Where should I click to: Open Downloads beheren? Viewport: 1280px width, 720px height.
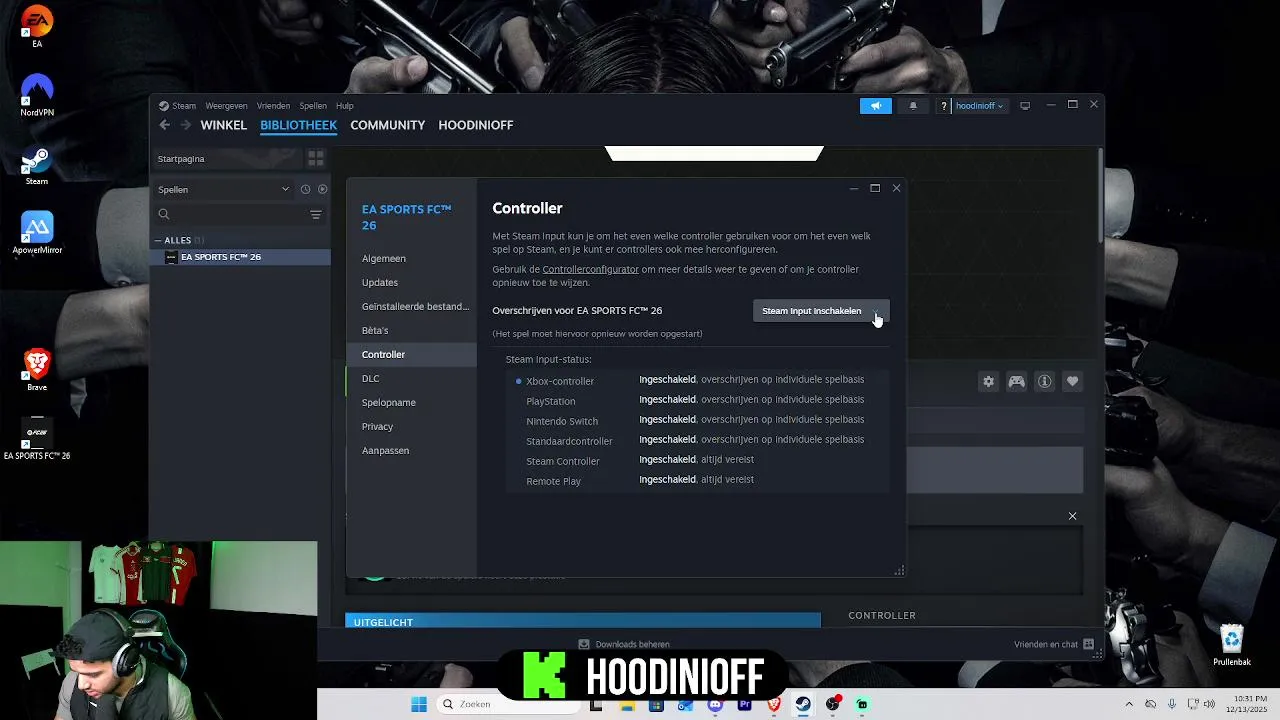624,644
